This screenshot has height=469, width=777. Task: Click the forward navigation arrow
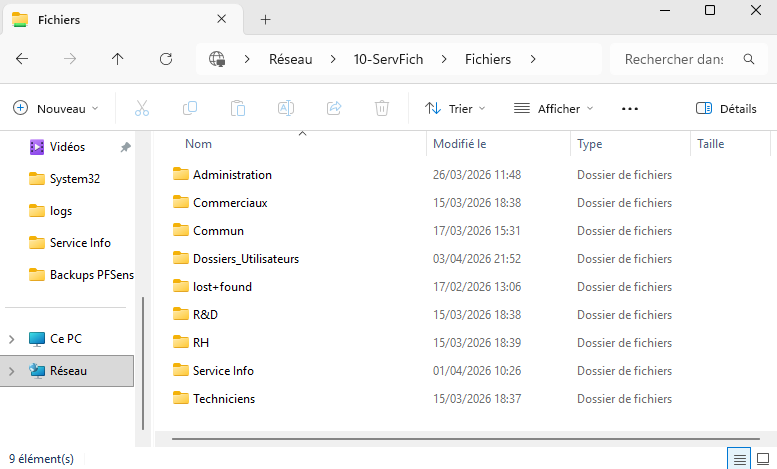click(x=70, y=59)
